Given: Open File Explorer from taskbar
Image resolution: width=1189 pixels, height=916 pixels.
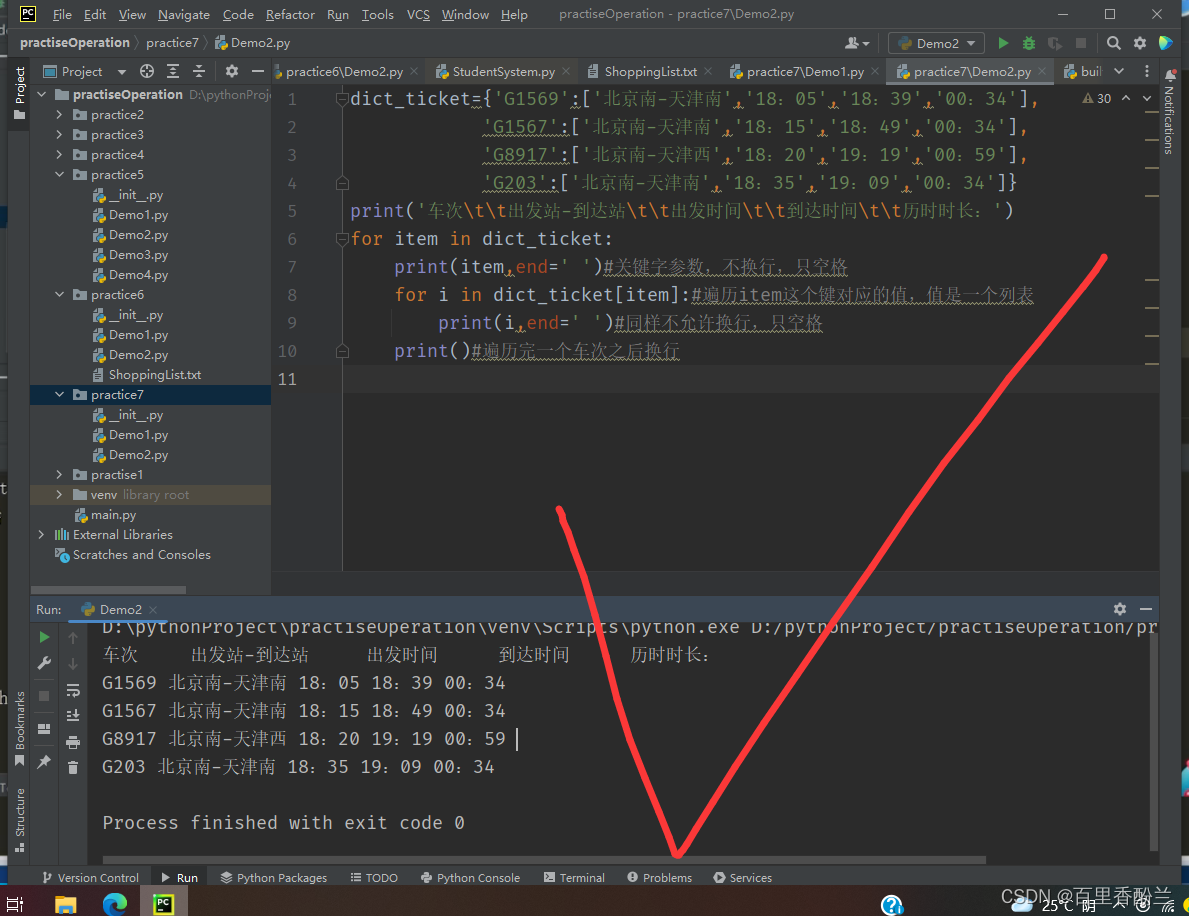Looking at the screenshot, I should click(66, 904).
